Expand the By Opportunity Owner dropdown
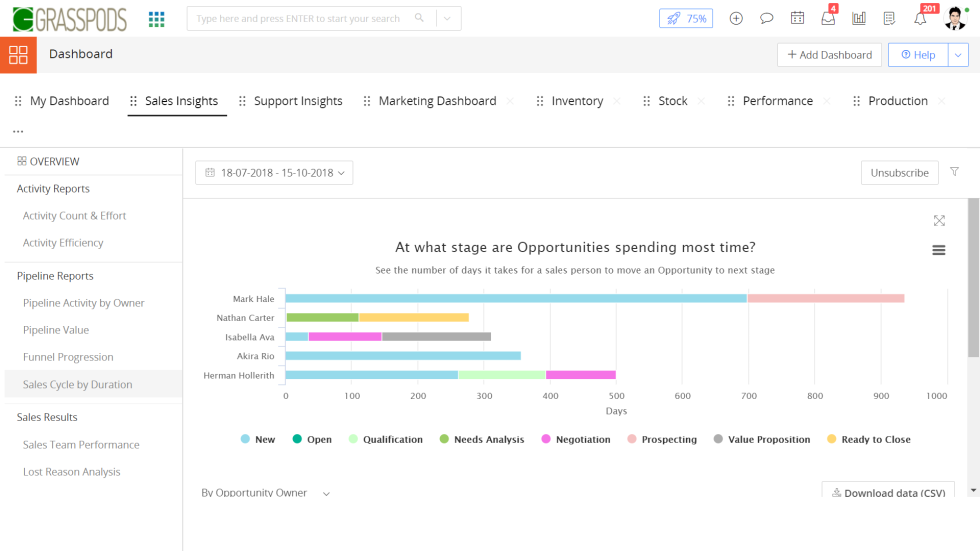The height and width of the screenshot is (551, 980). 265,493
